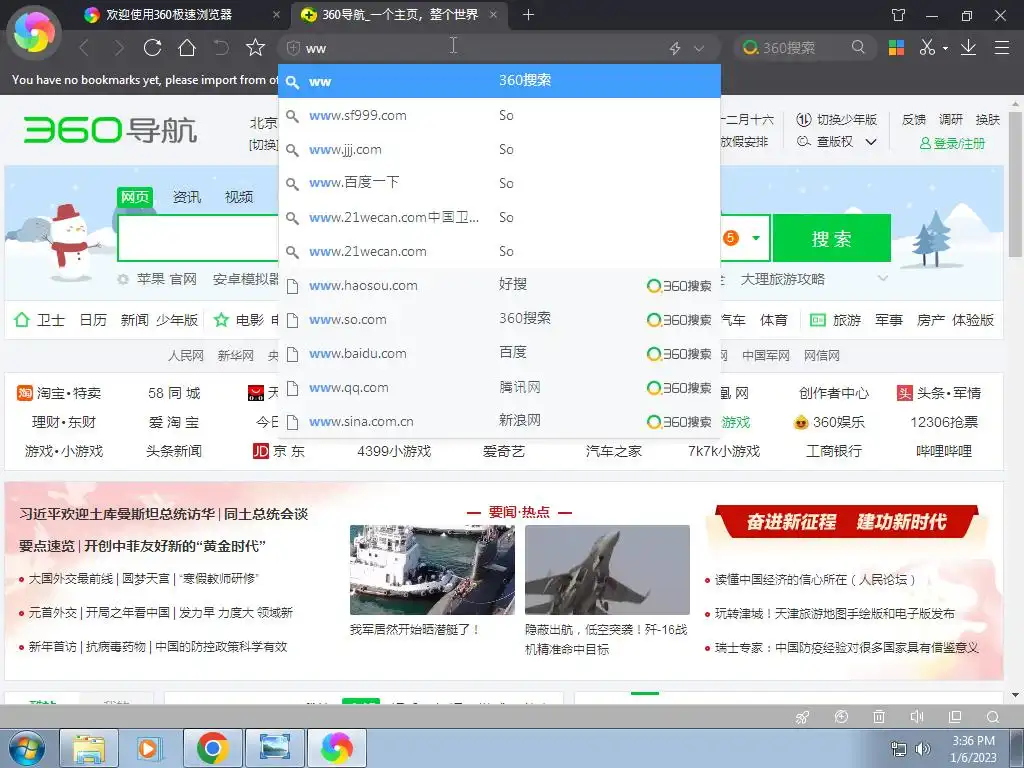Select the 网页 search tab
This screenshot has width=1024, height=768.
(x=135, y=197)
